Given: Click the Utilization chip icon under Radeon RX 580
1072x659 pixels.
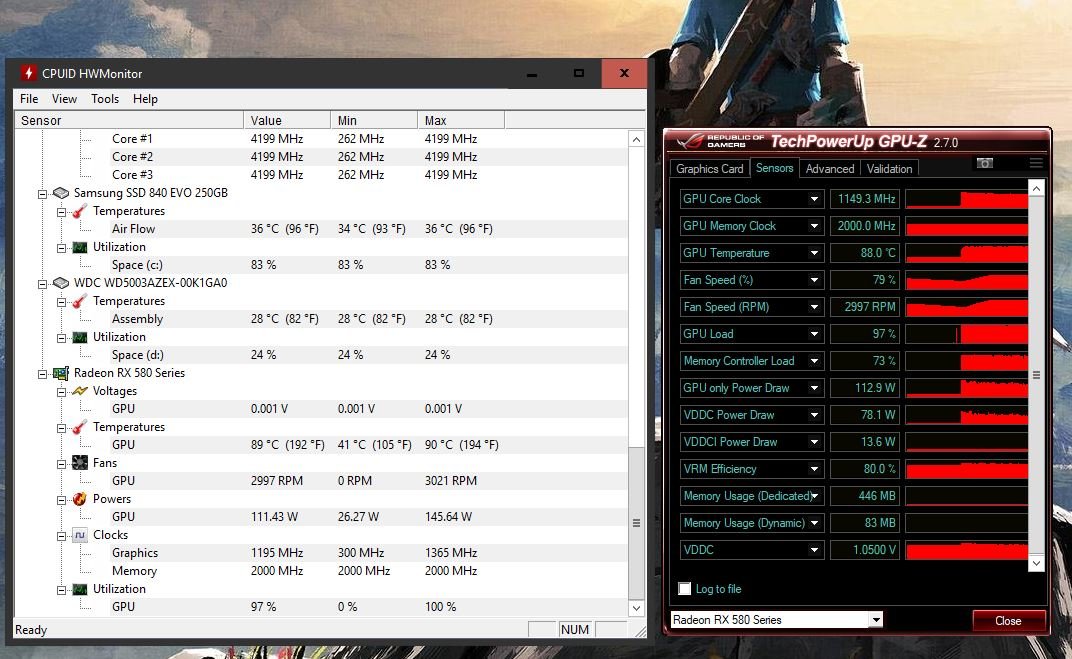Looking at the screenshot, I should coord(80,589).
